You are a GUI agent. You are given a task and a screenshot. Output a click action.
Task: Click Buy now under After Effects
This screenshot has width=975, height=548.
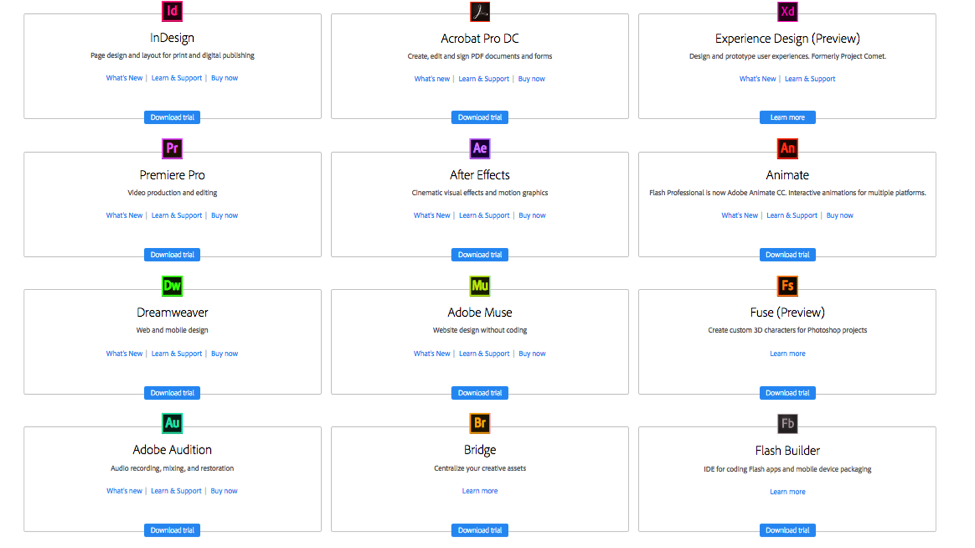tap(532, 216)
